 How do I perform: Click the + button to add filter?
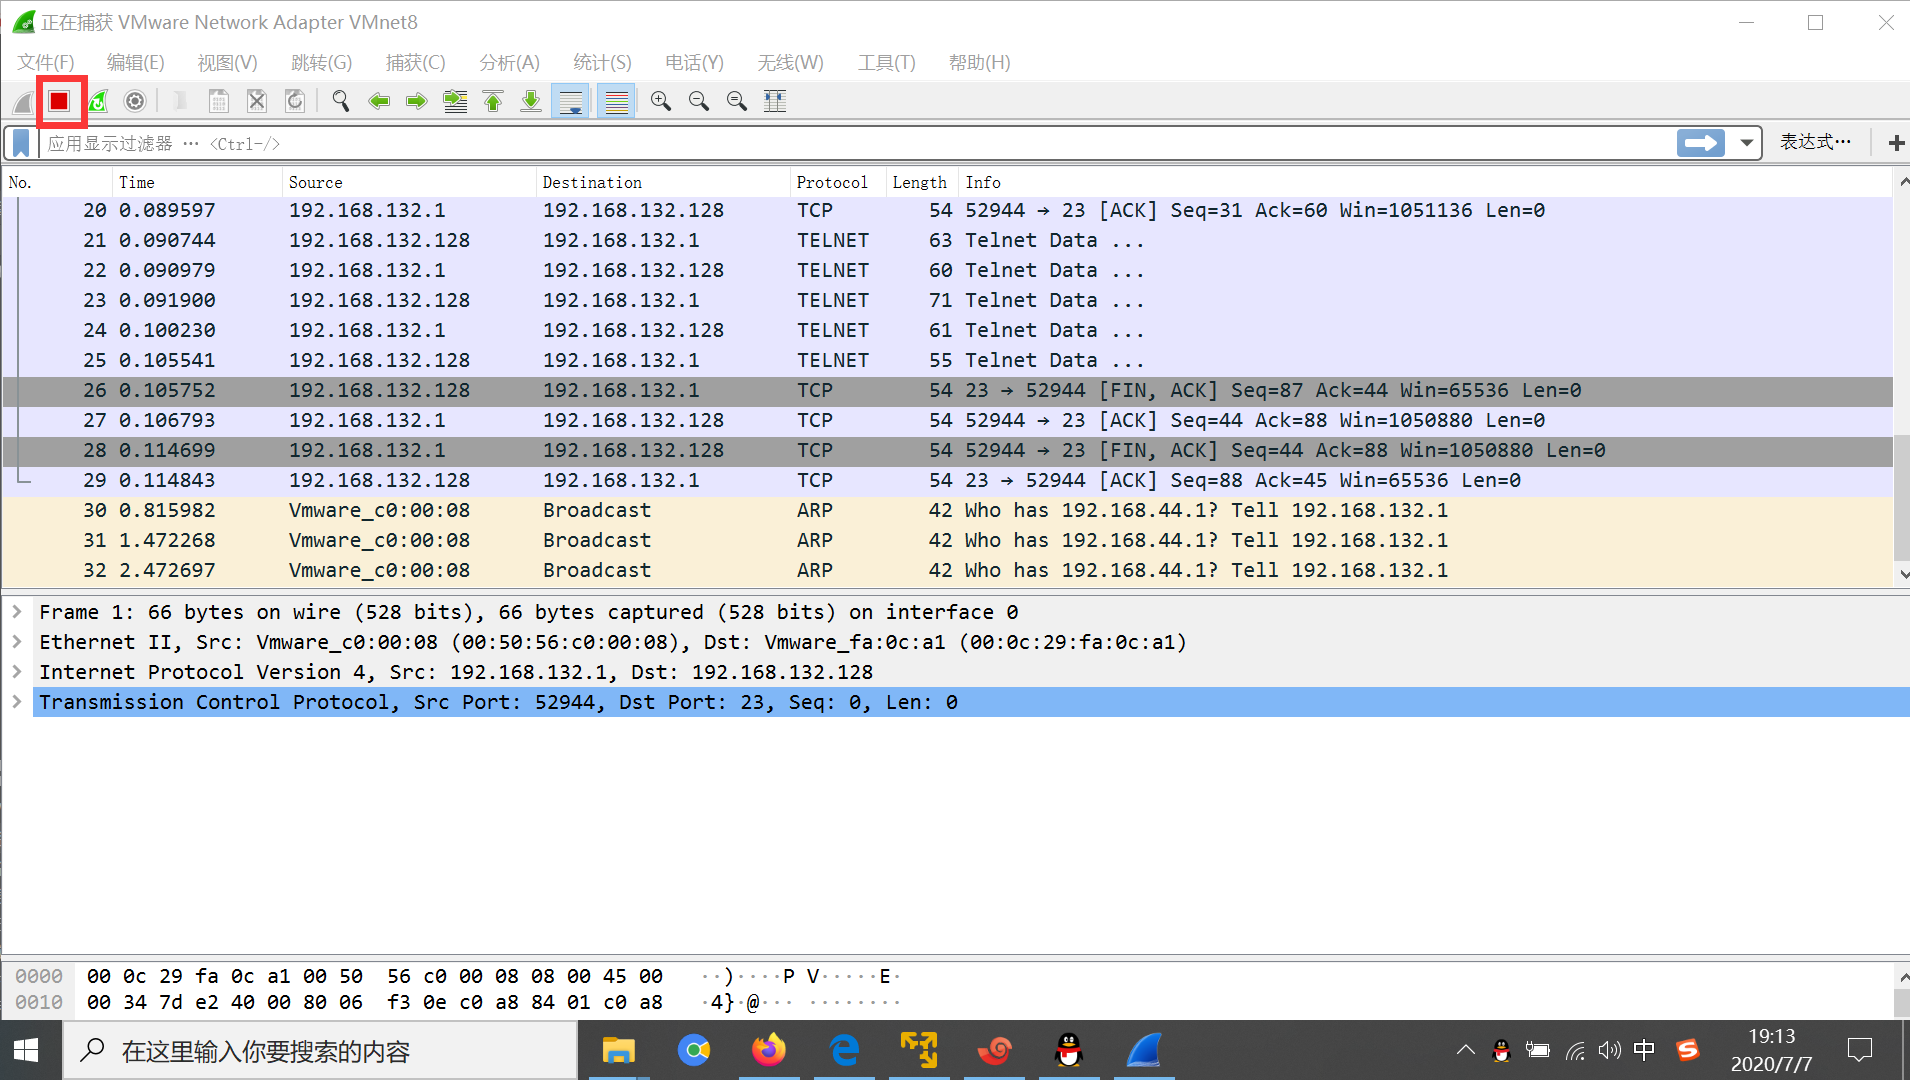click(1895, 142)
